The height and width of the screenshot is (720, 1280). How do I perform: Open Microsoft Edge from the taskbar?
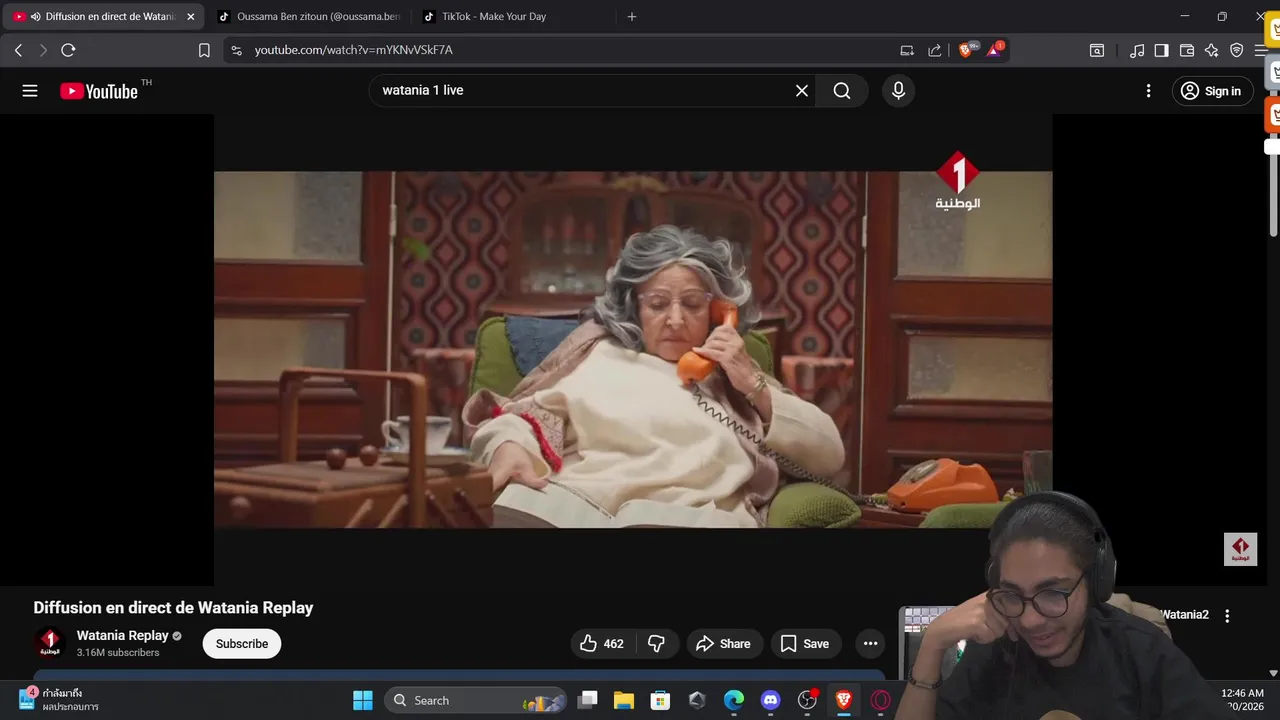tap(734, 700)
